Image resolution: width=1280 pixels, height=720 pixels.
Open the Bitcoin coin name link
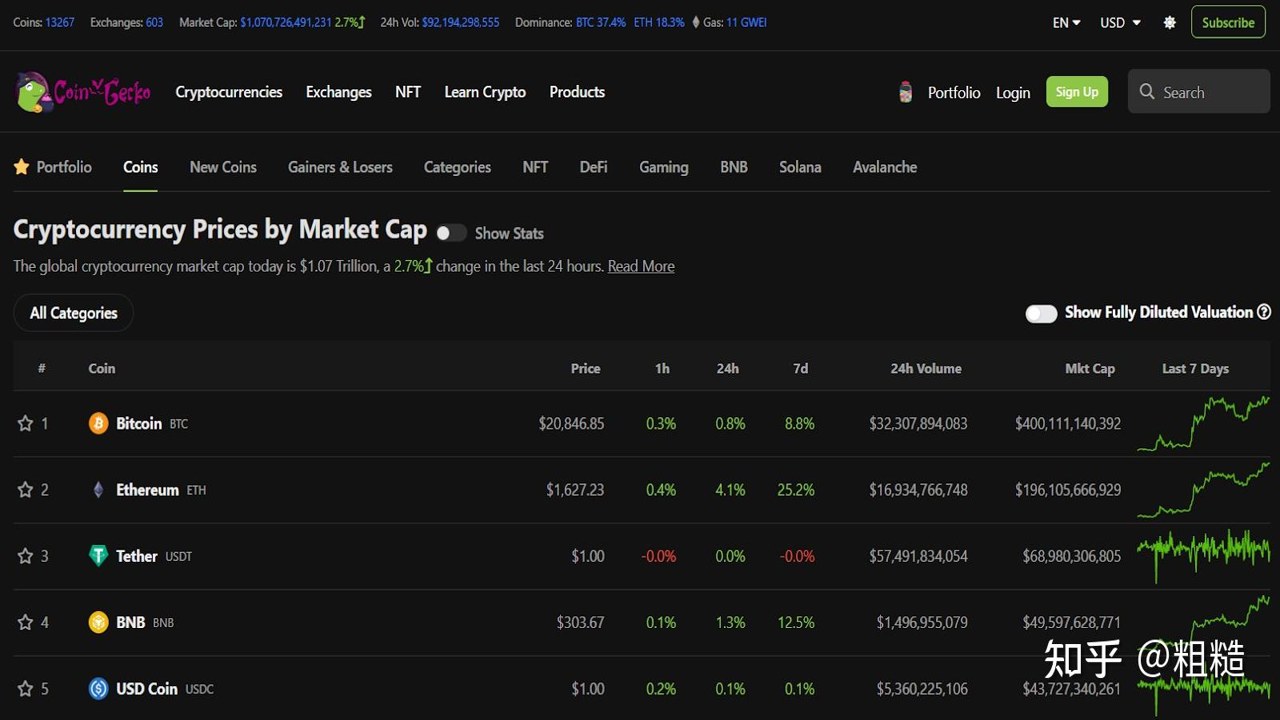[139, 424]
